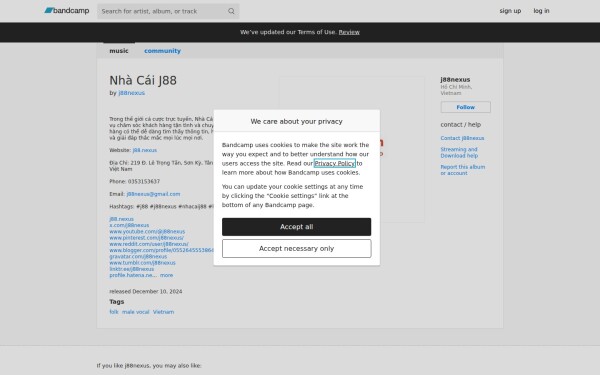Click the Phone: 0353153637 text
This screenshot has width=600, height=375.
point(134,181)
